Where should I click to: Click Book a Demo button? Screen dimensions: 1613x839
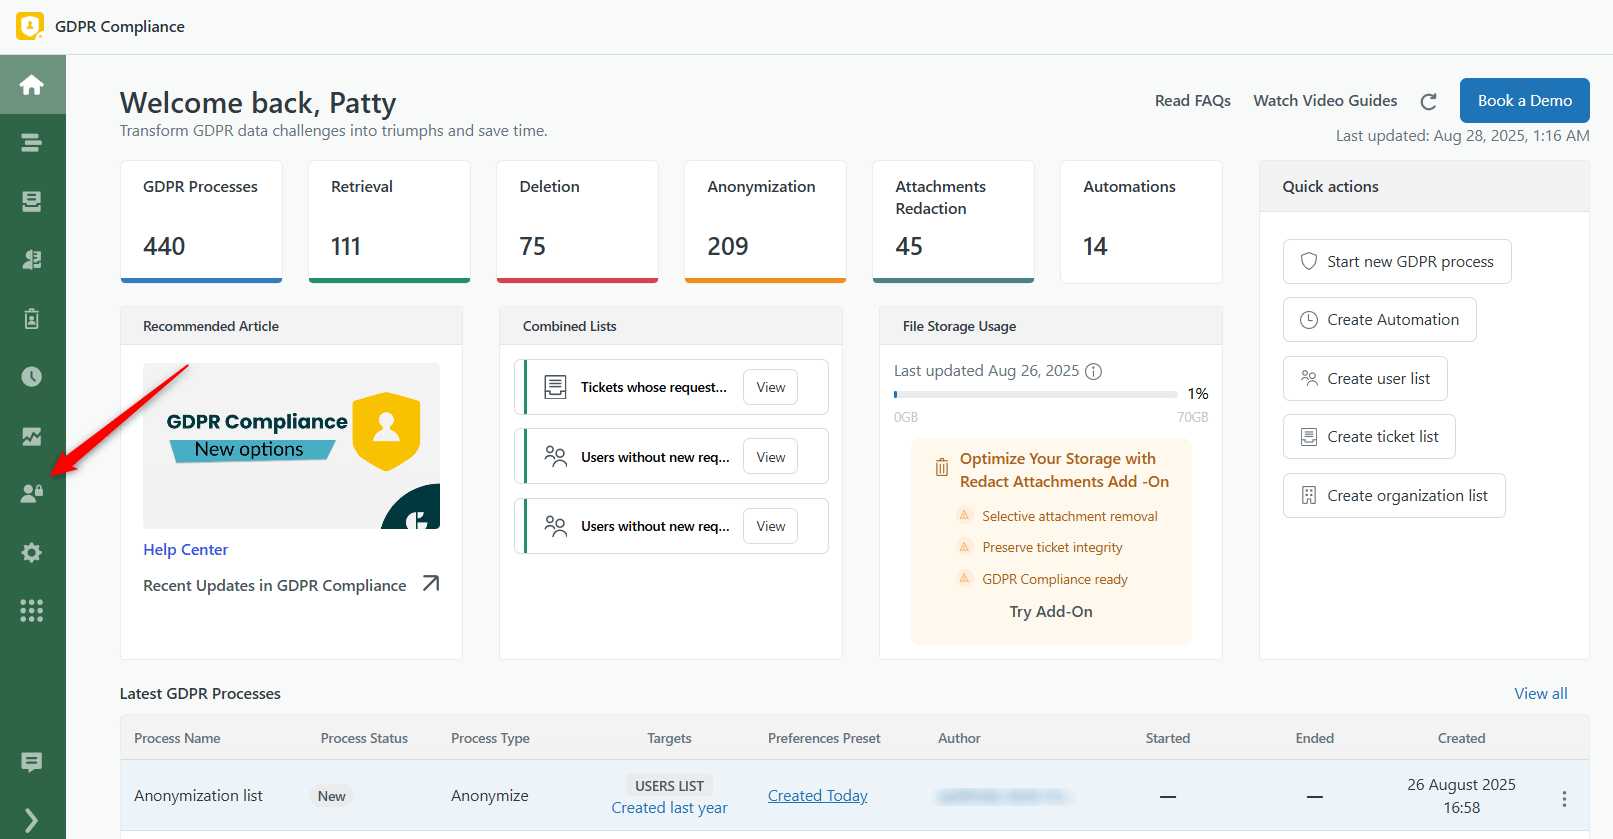1525,100
